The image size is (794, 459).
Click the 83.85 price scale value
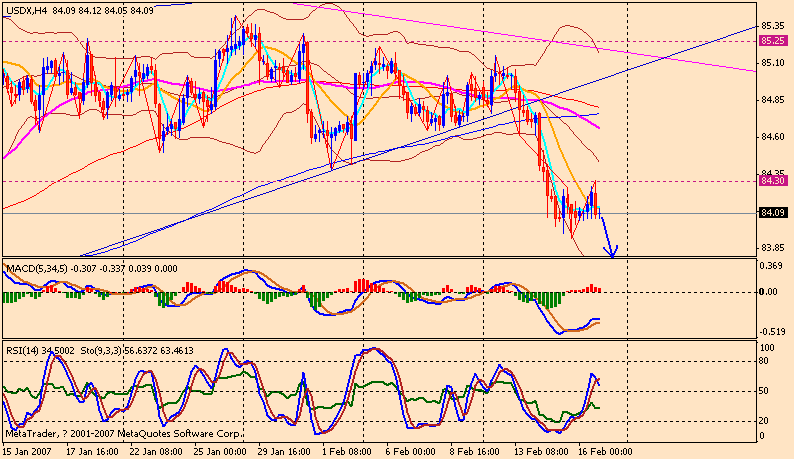click(x=773, y=248)
